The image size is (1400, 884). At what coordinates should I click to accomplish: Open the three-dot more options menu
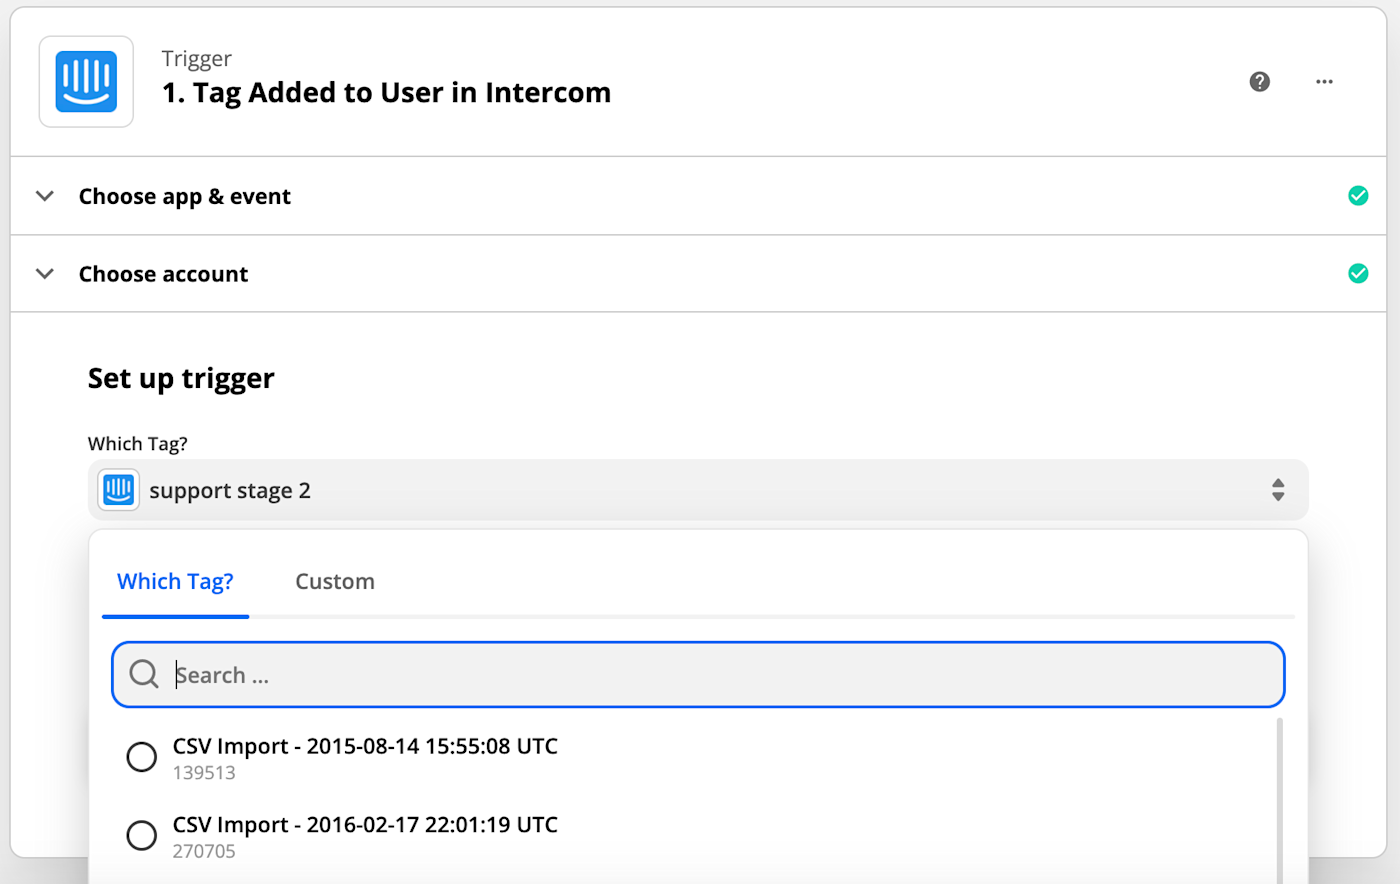[1324, 82]
